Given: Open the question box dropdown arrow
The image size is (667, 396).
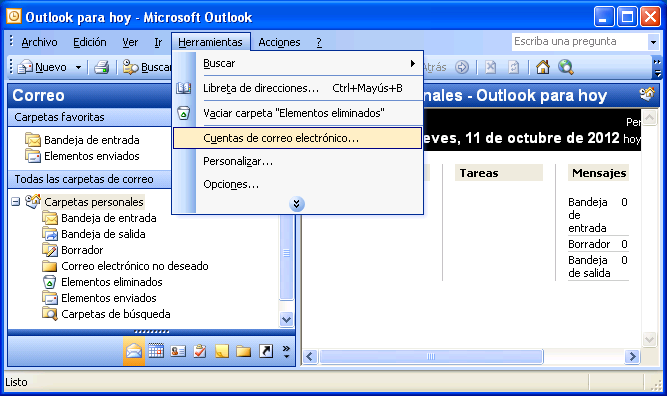Looking at the screenshot, I should (x=653, y=42).
